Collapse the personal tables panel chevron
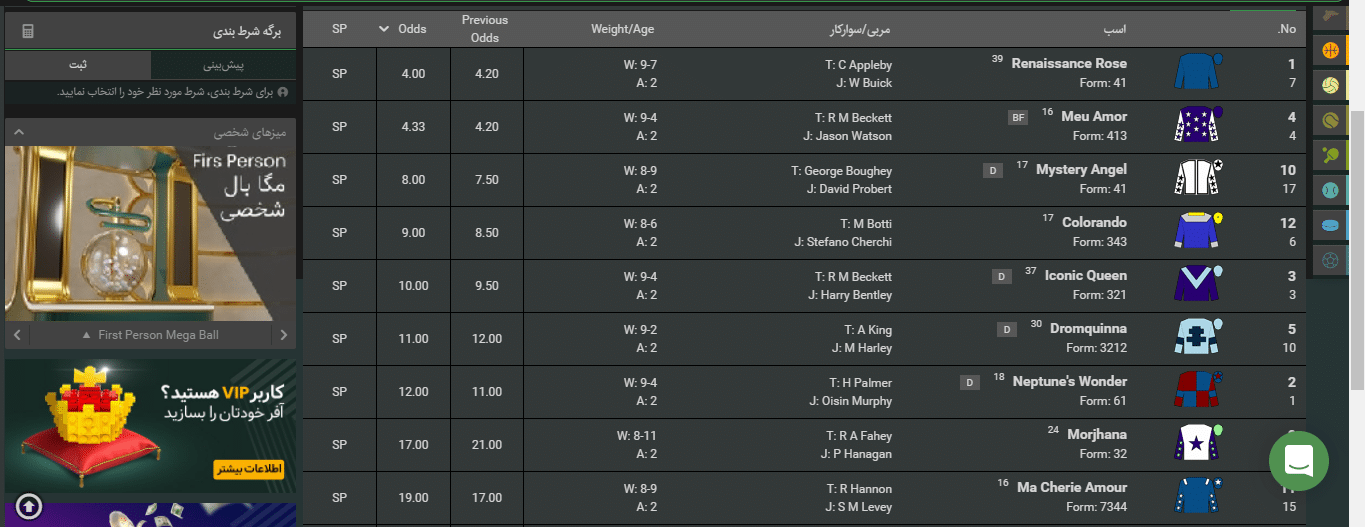Image resolution: width=1365 pixels, height=527 pixels. [x=18, y=133]
